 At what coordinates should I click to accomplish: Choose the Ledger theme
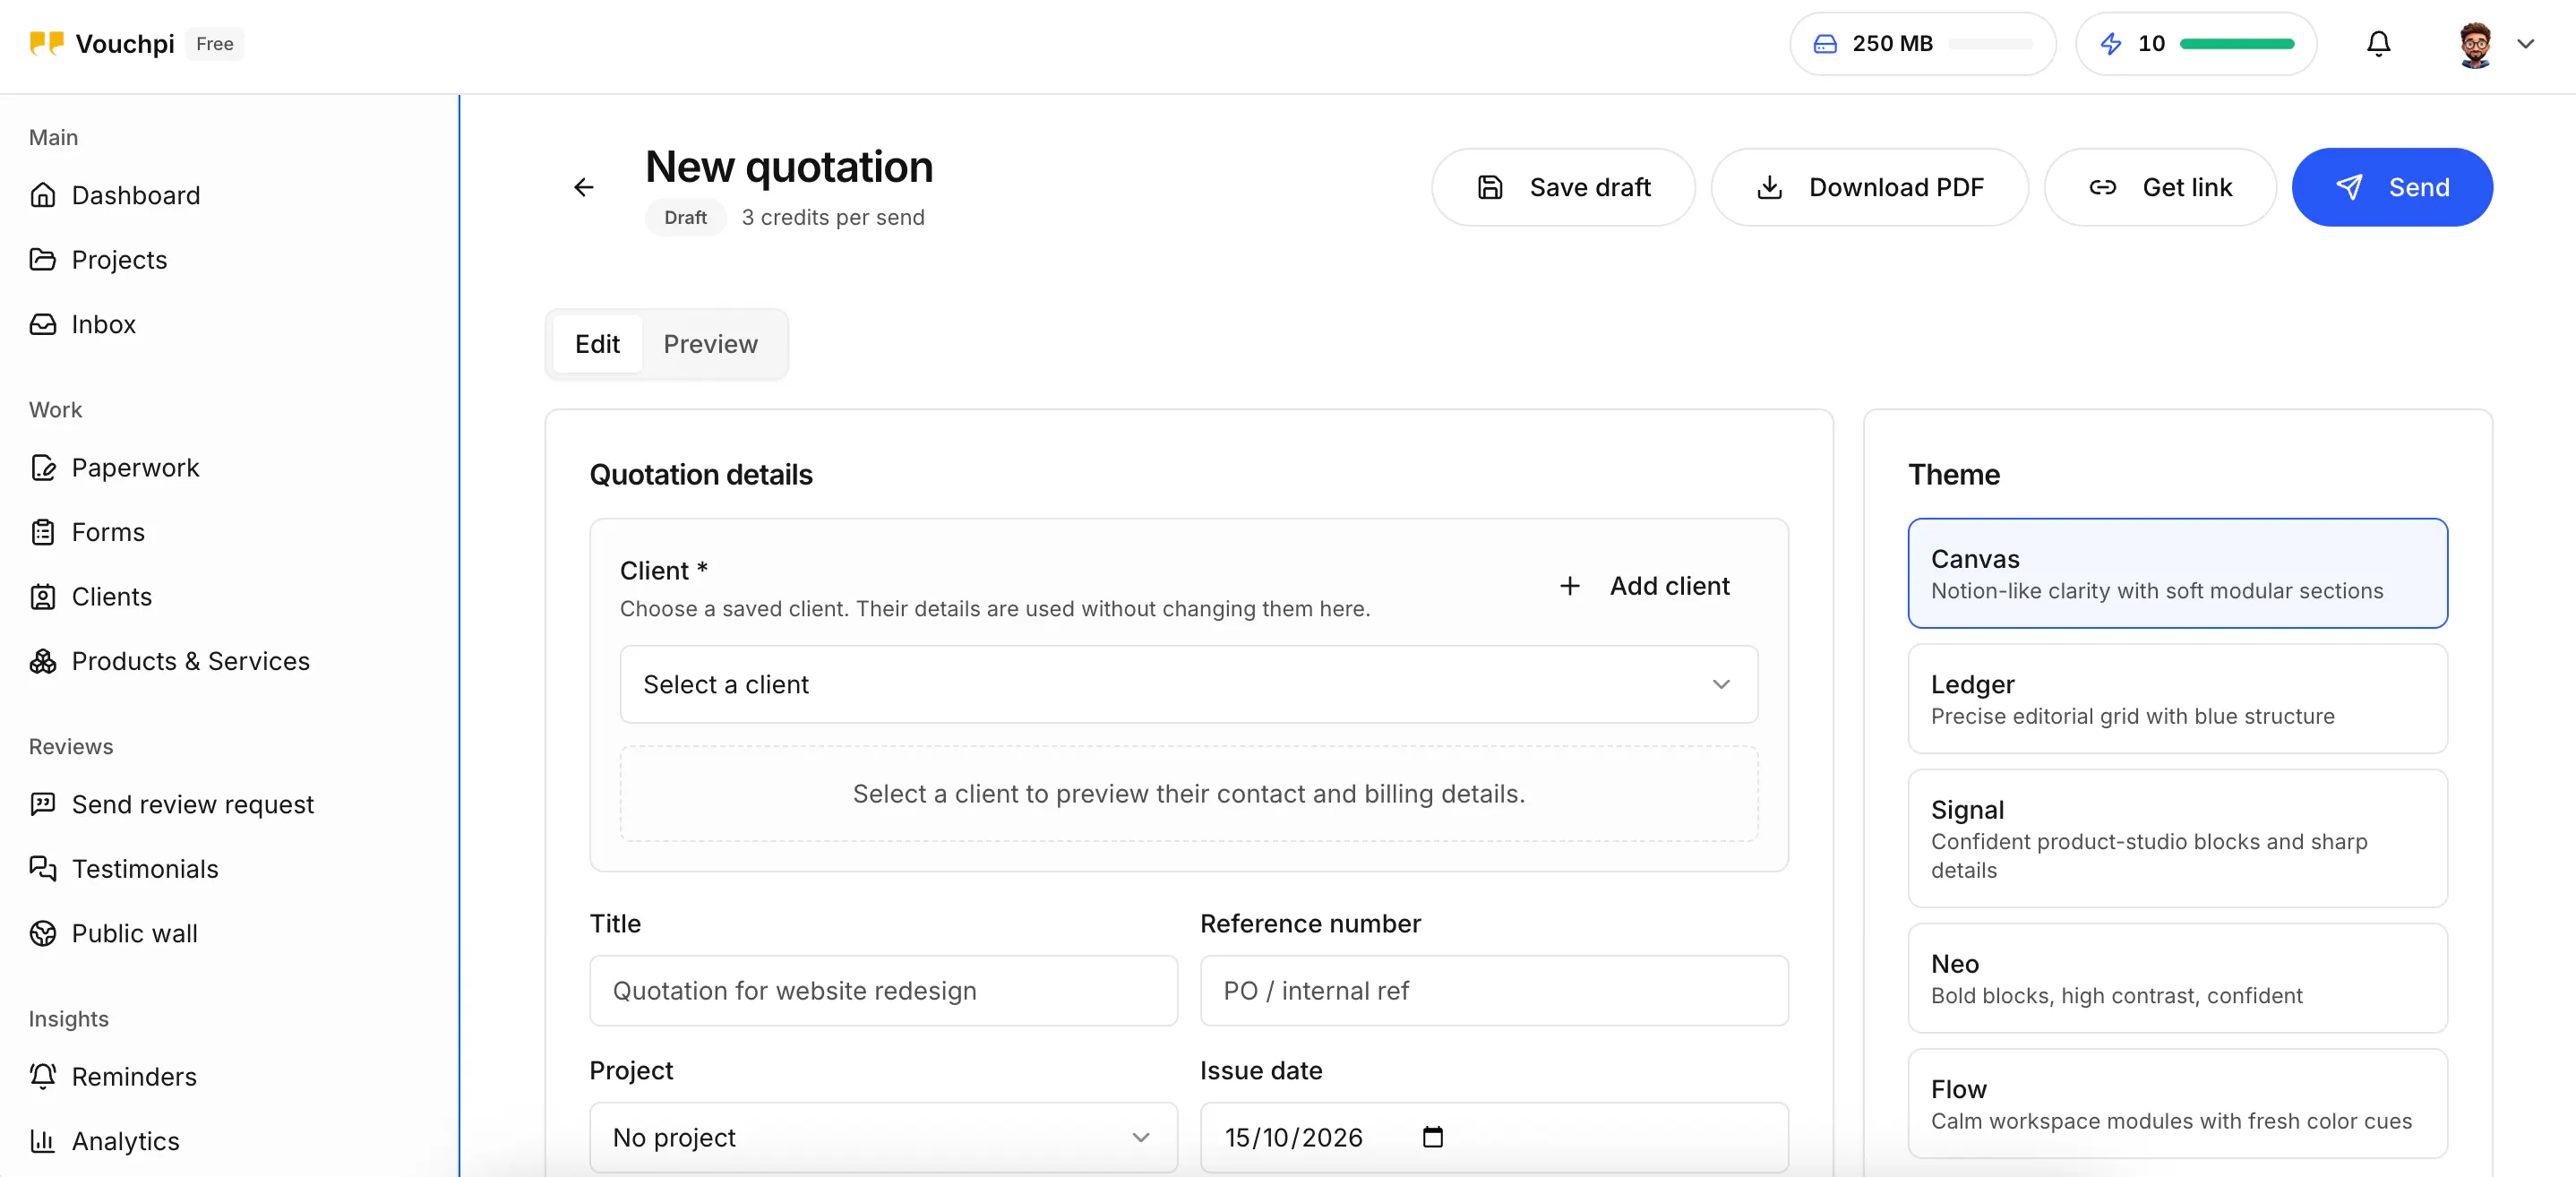click(x=2177, y=699)
